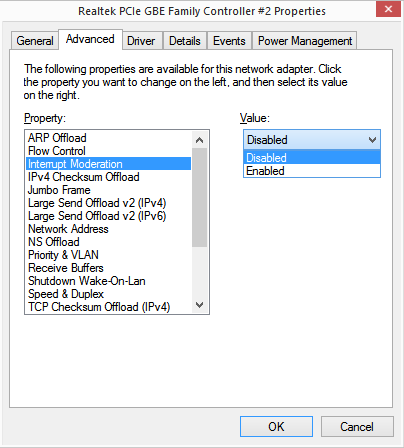Screen dimensions: 404x448
Task: Select Shutdown Wake-On-Lan property
Action: [108, 281]
